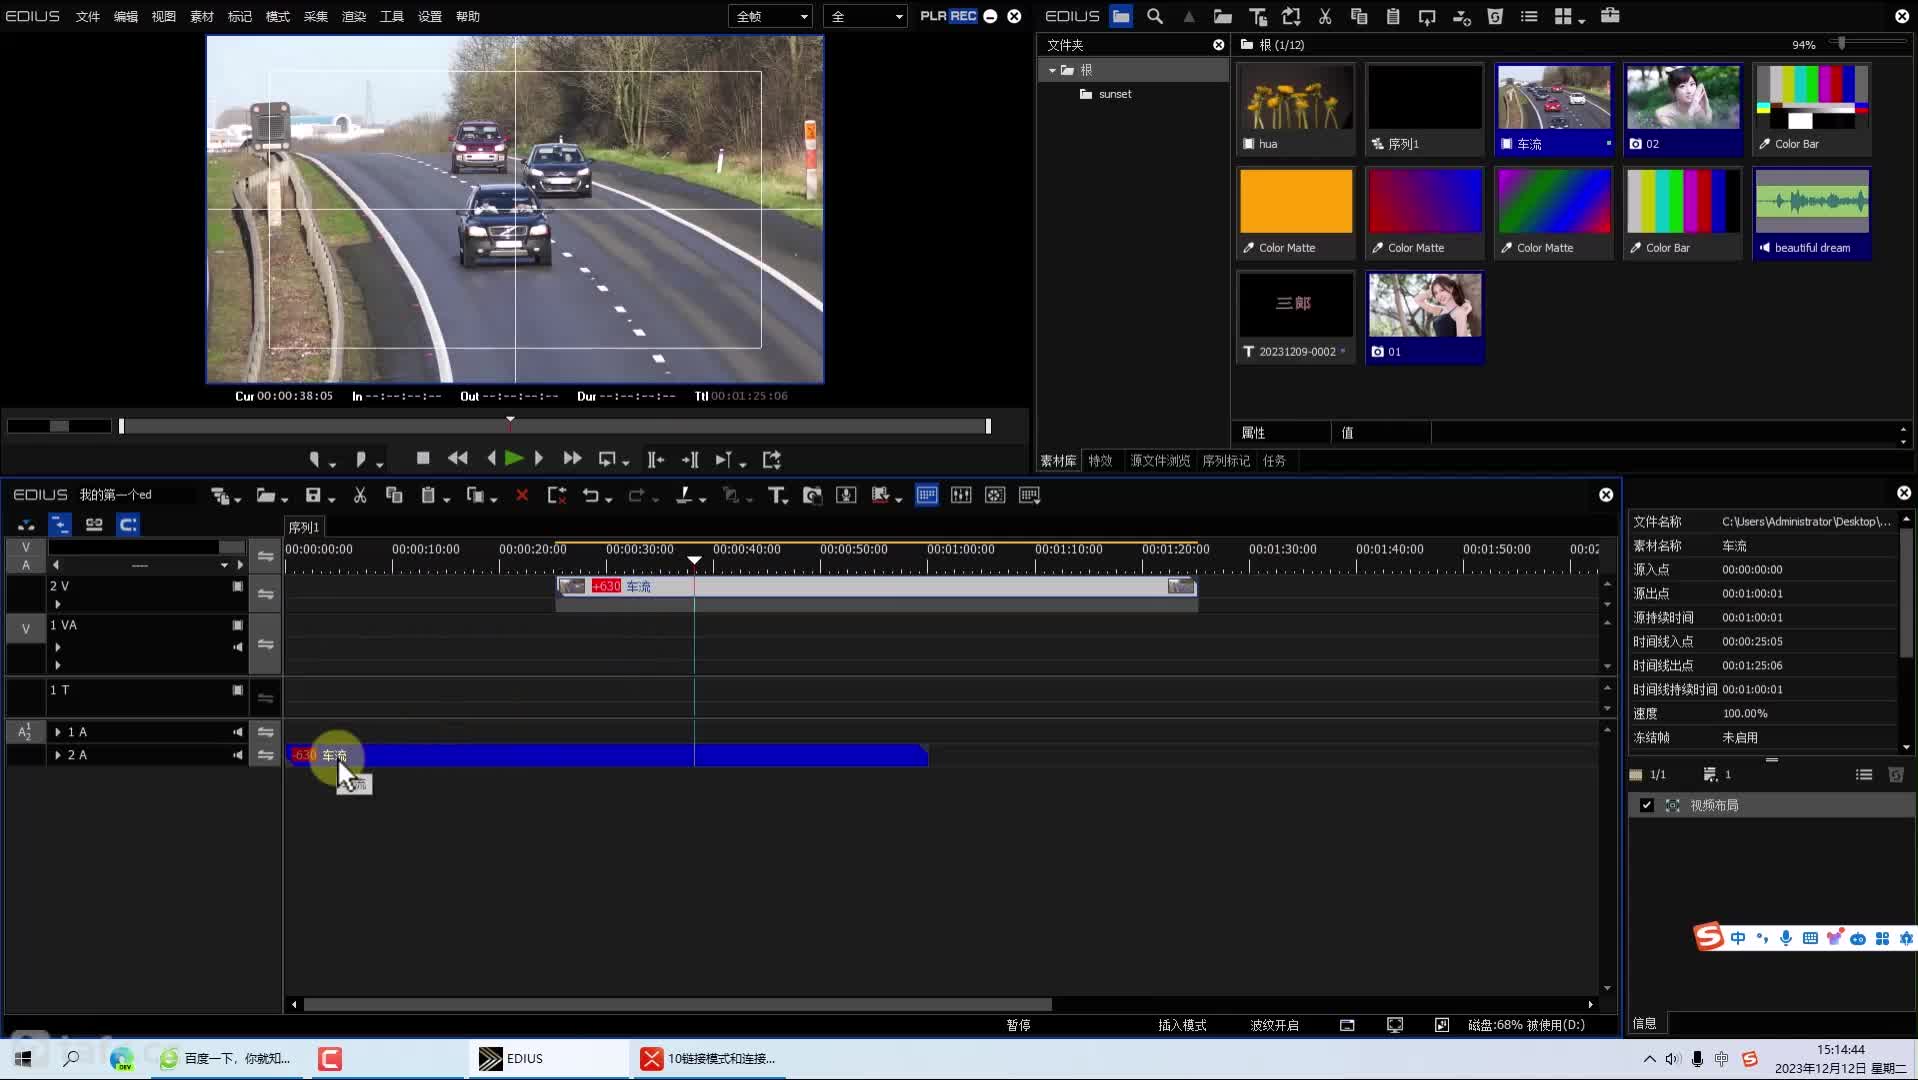The width and height of the screenshot is (1918, 1080).
Task: Toggle the group/link mode icon
Action: pyautogui.click(x=94, y=524)
